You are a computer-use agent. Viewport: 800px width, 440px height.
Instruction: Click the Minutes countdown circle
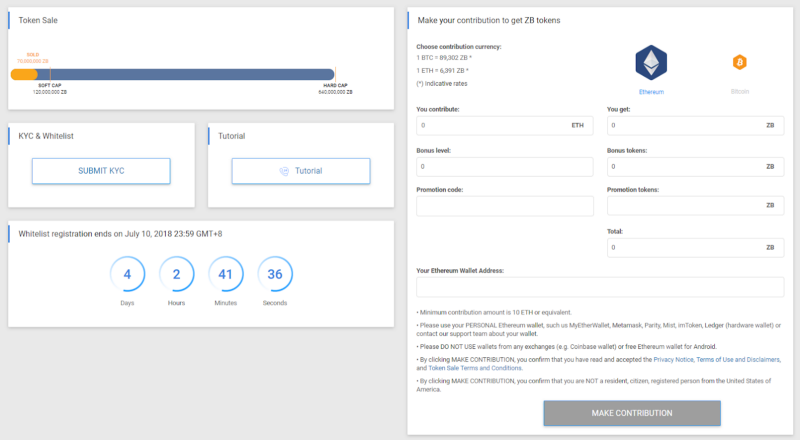(226, 274)
